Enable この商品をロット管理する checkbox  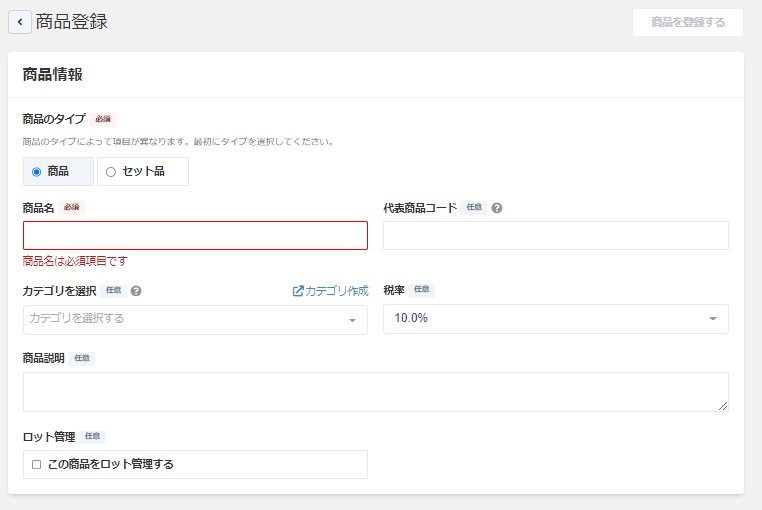click(x=36, y=464)
